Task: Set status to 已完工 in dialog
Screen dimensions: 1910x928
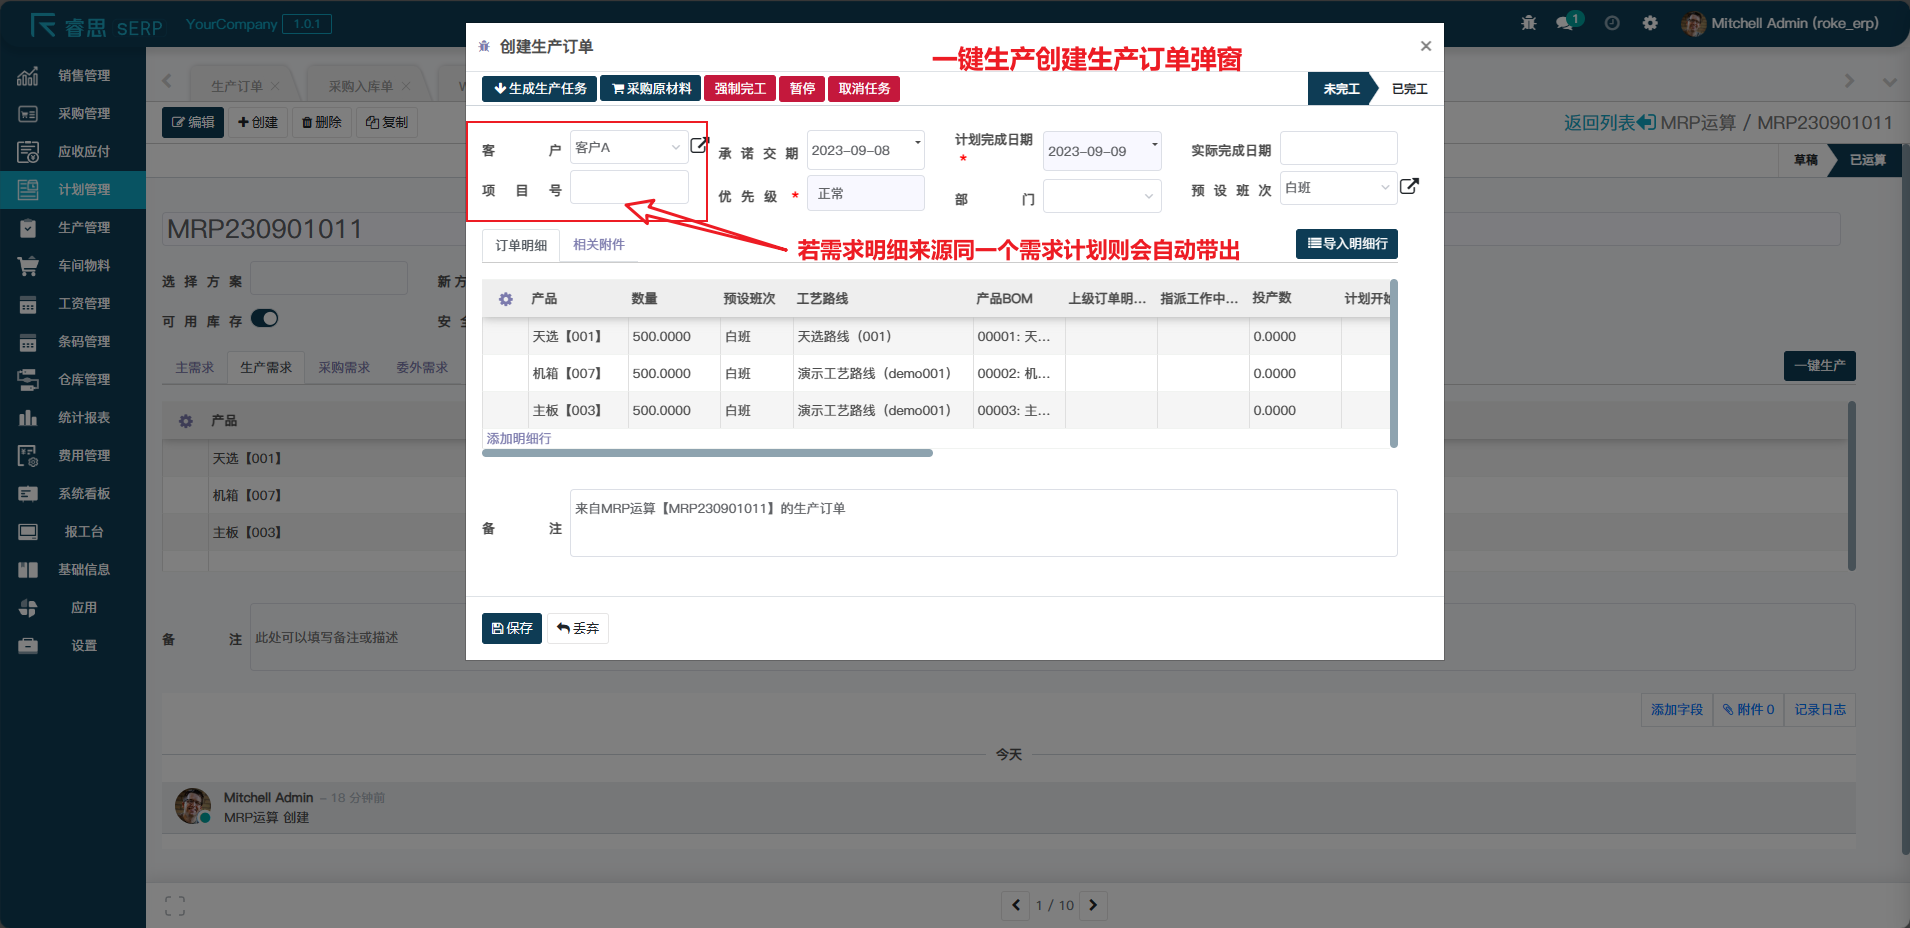Action: (x=1409, y=89)
